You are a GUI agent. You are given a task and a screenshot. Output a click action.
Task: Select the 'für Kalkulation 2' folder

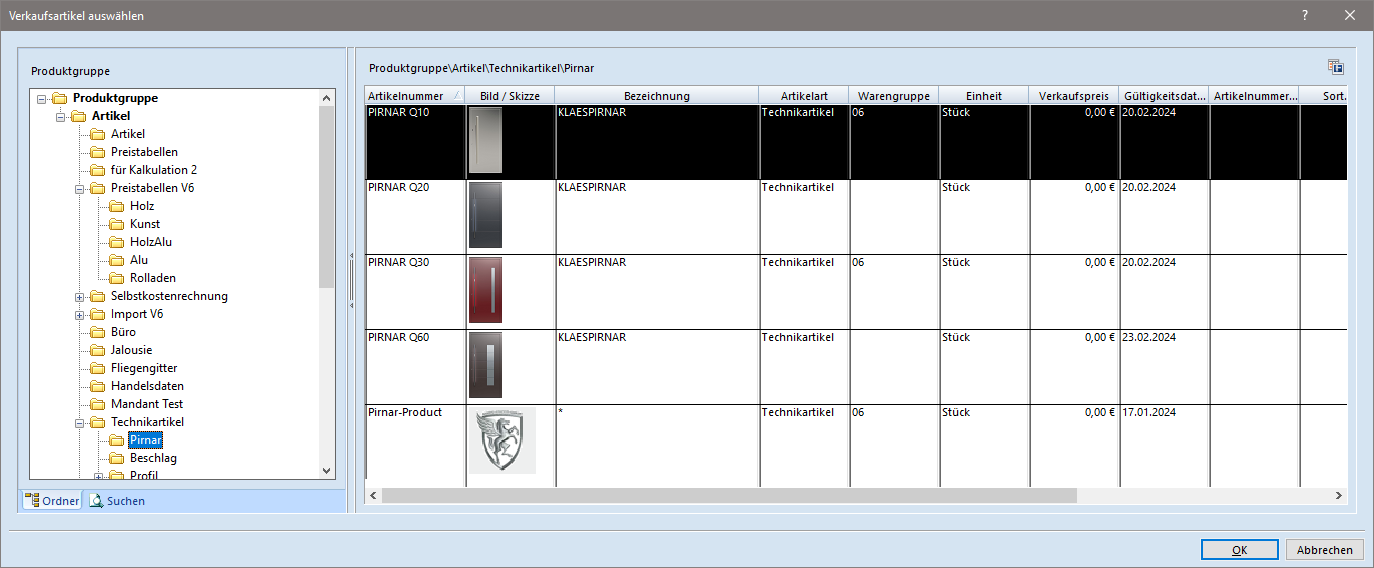[x=154, y=170]
